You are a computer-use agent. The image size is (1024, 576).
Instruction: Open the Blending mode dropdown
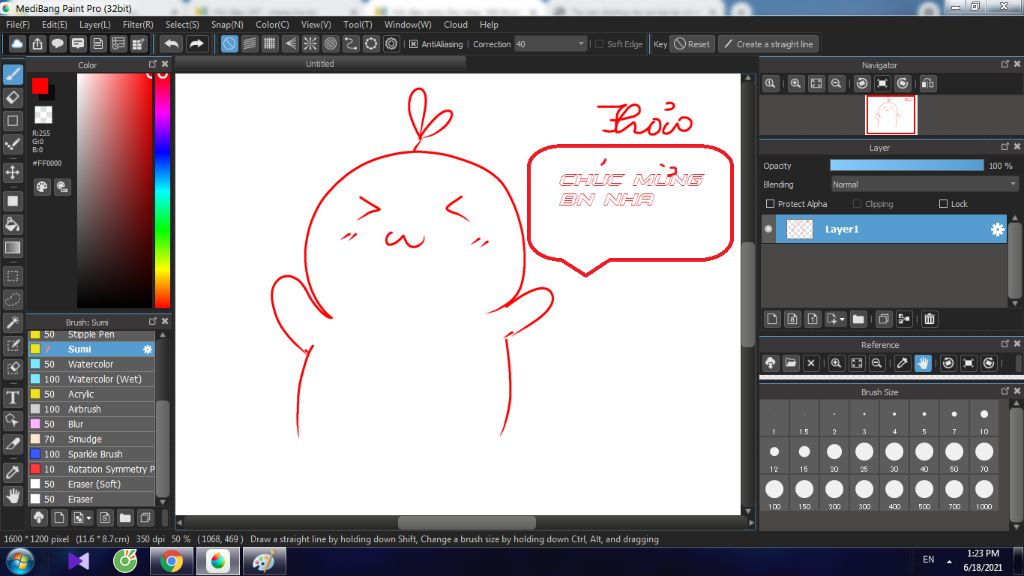(923, 185)
